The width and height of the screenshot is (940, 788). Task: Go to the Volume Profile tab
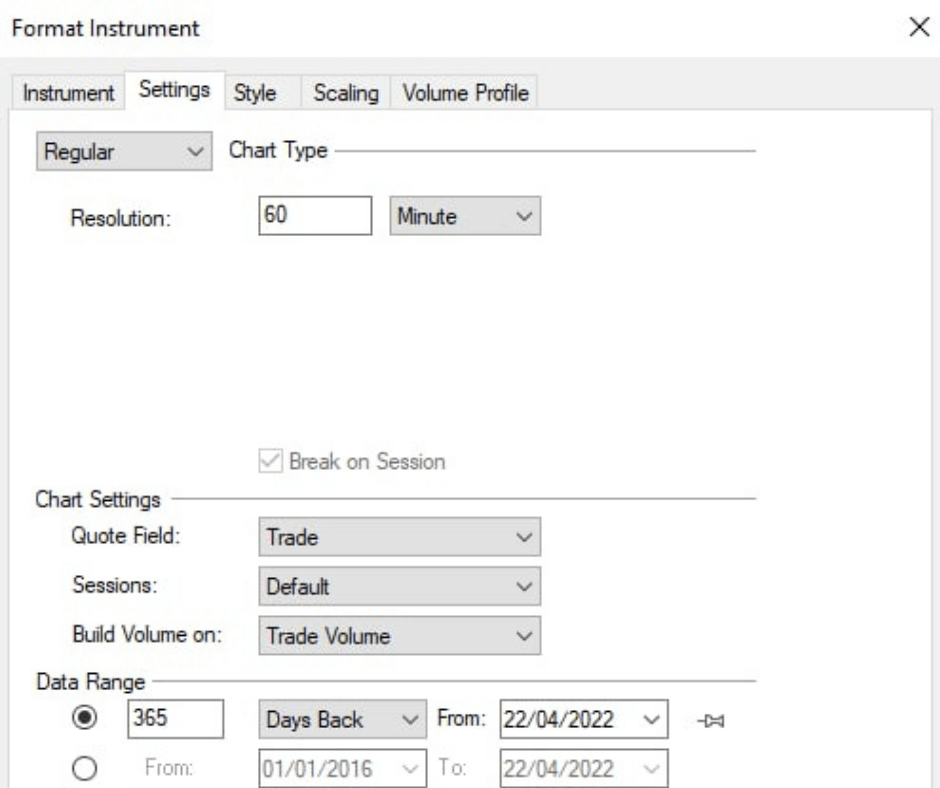tap(465, 93)
